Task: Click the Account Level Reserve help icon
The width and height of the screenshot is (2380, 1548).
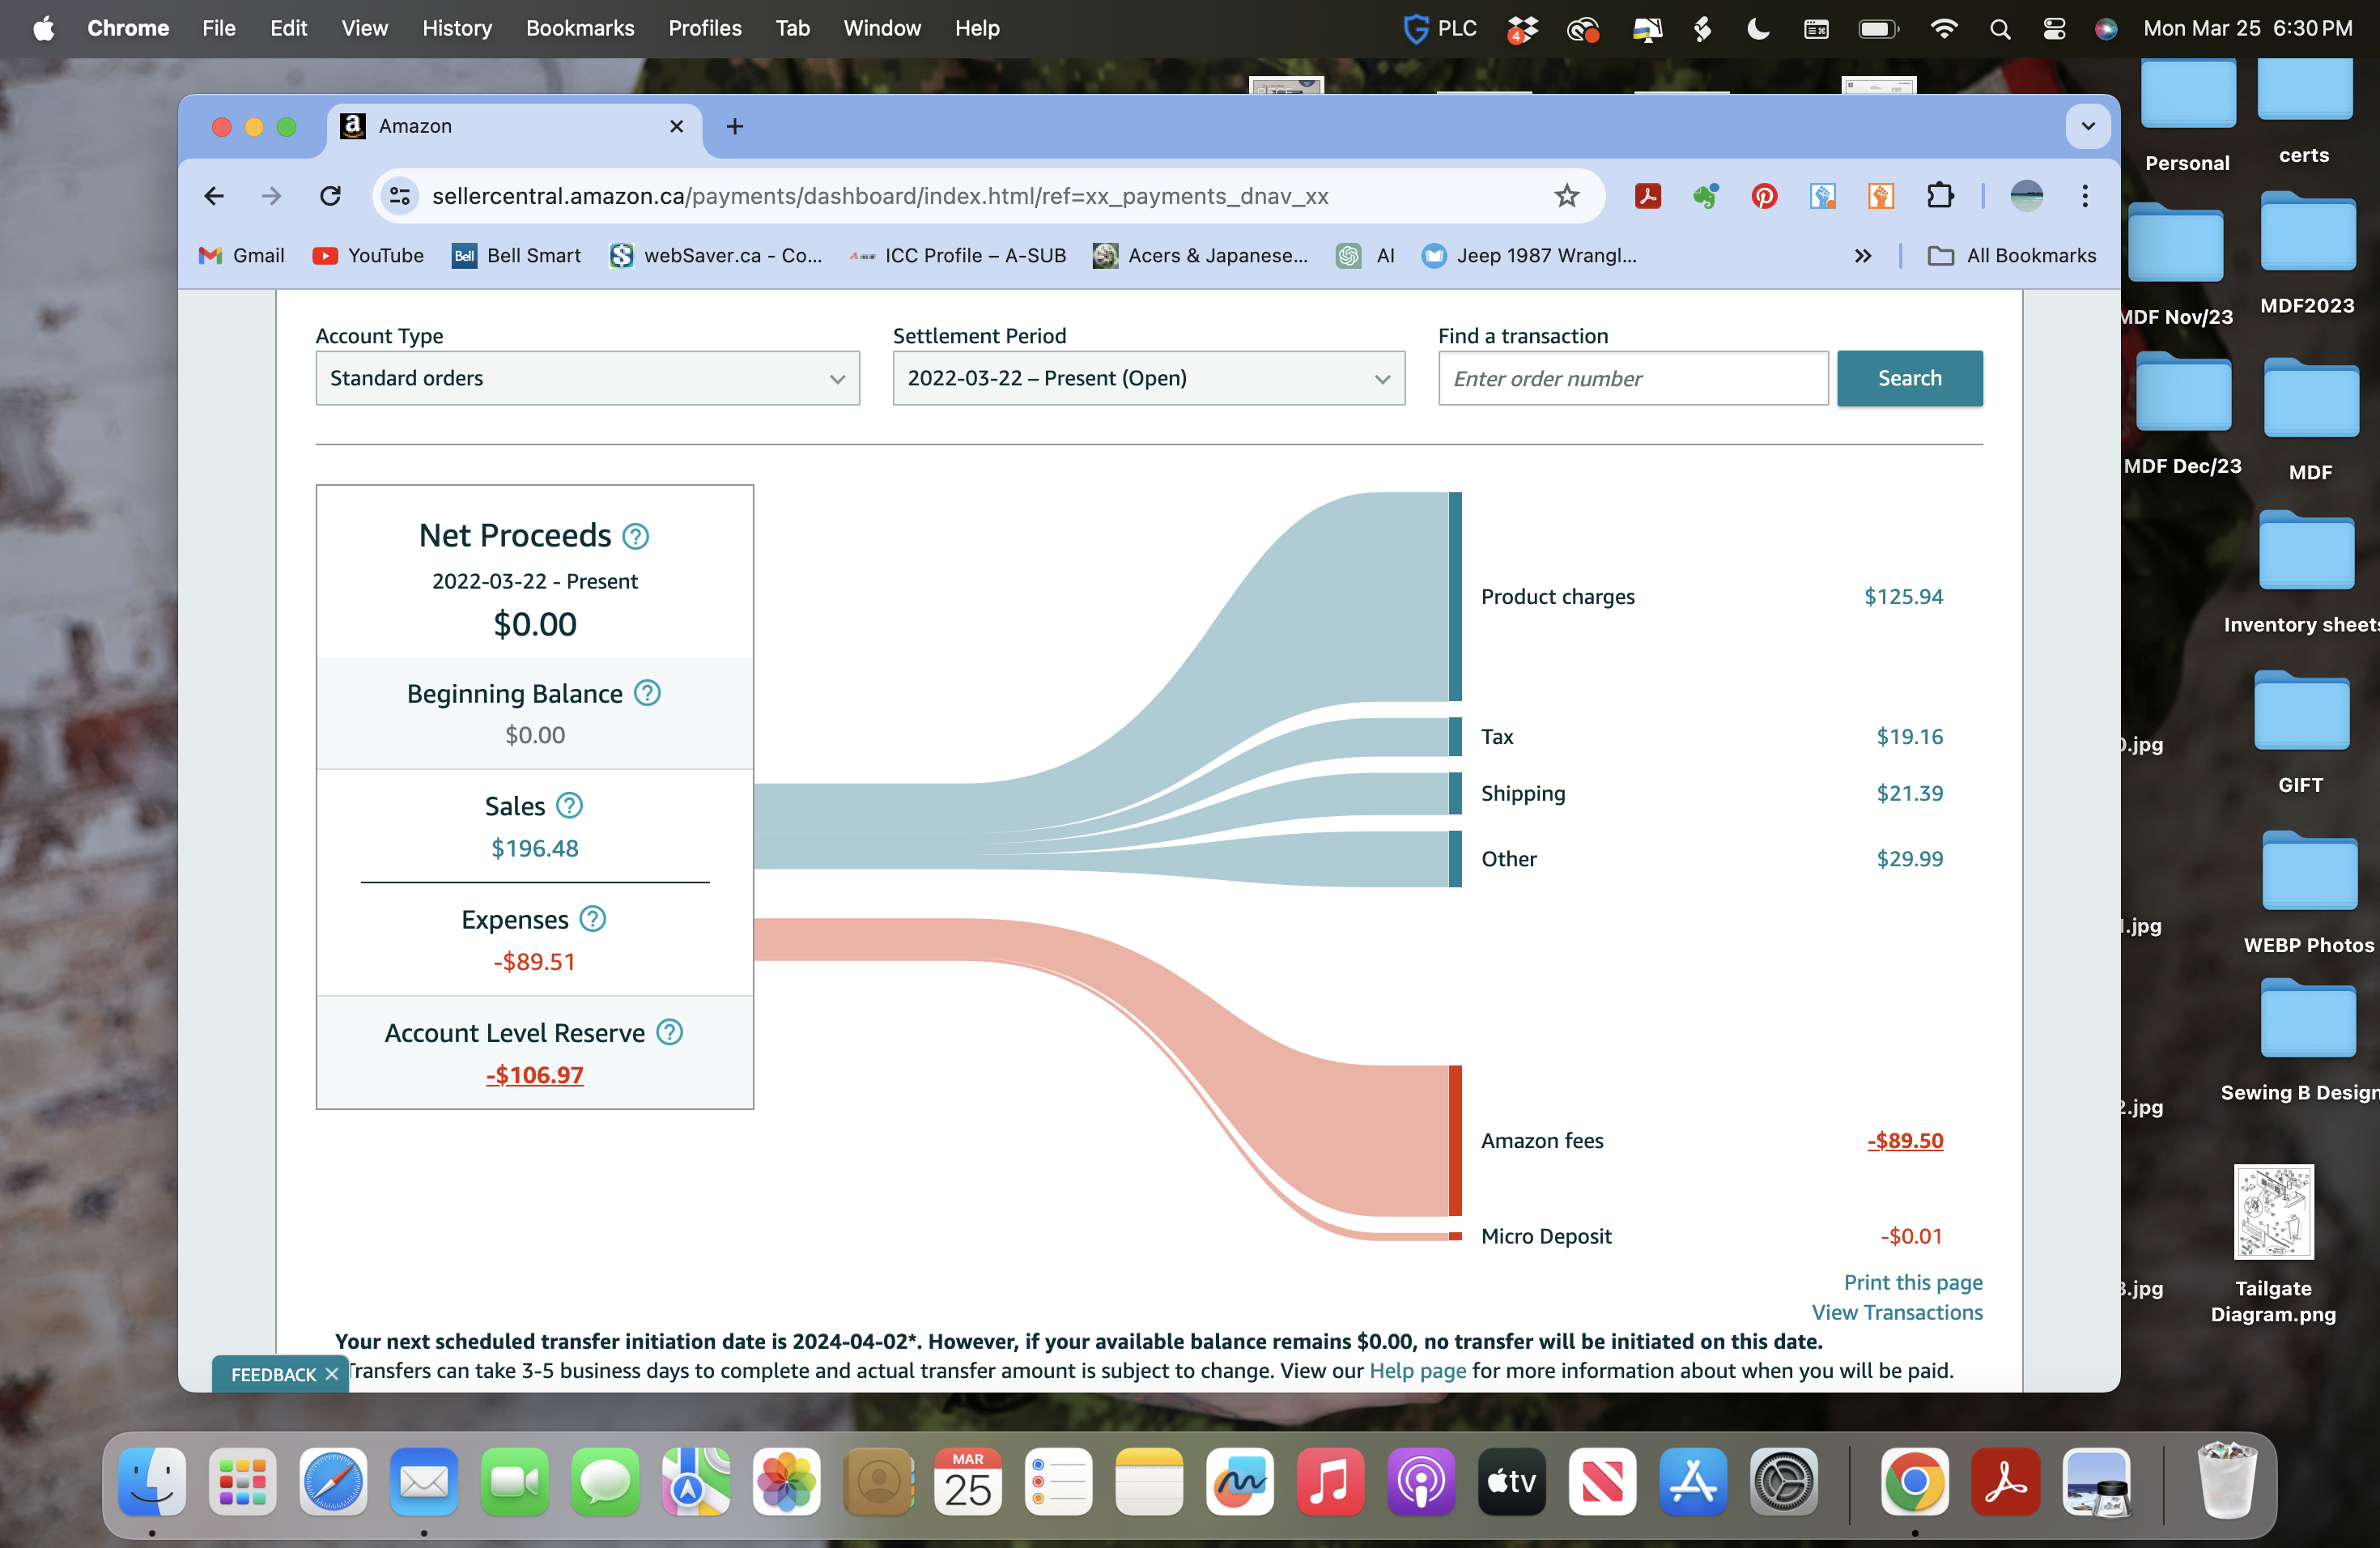Action: (x=669, y=1032)
